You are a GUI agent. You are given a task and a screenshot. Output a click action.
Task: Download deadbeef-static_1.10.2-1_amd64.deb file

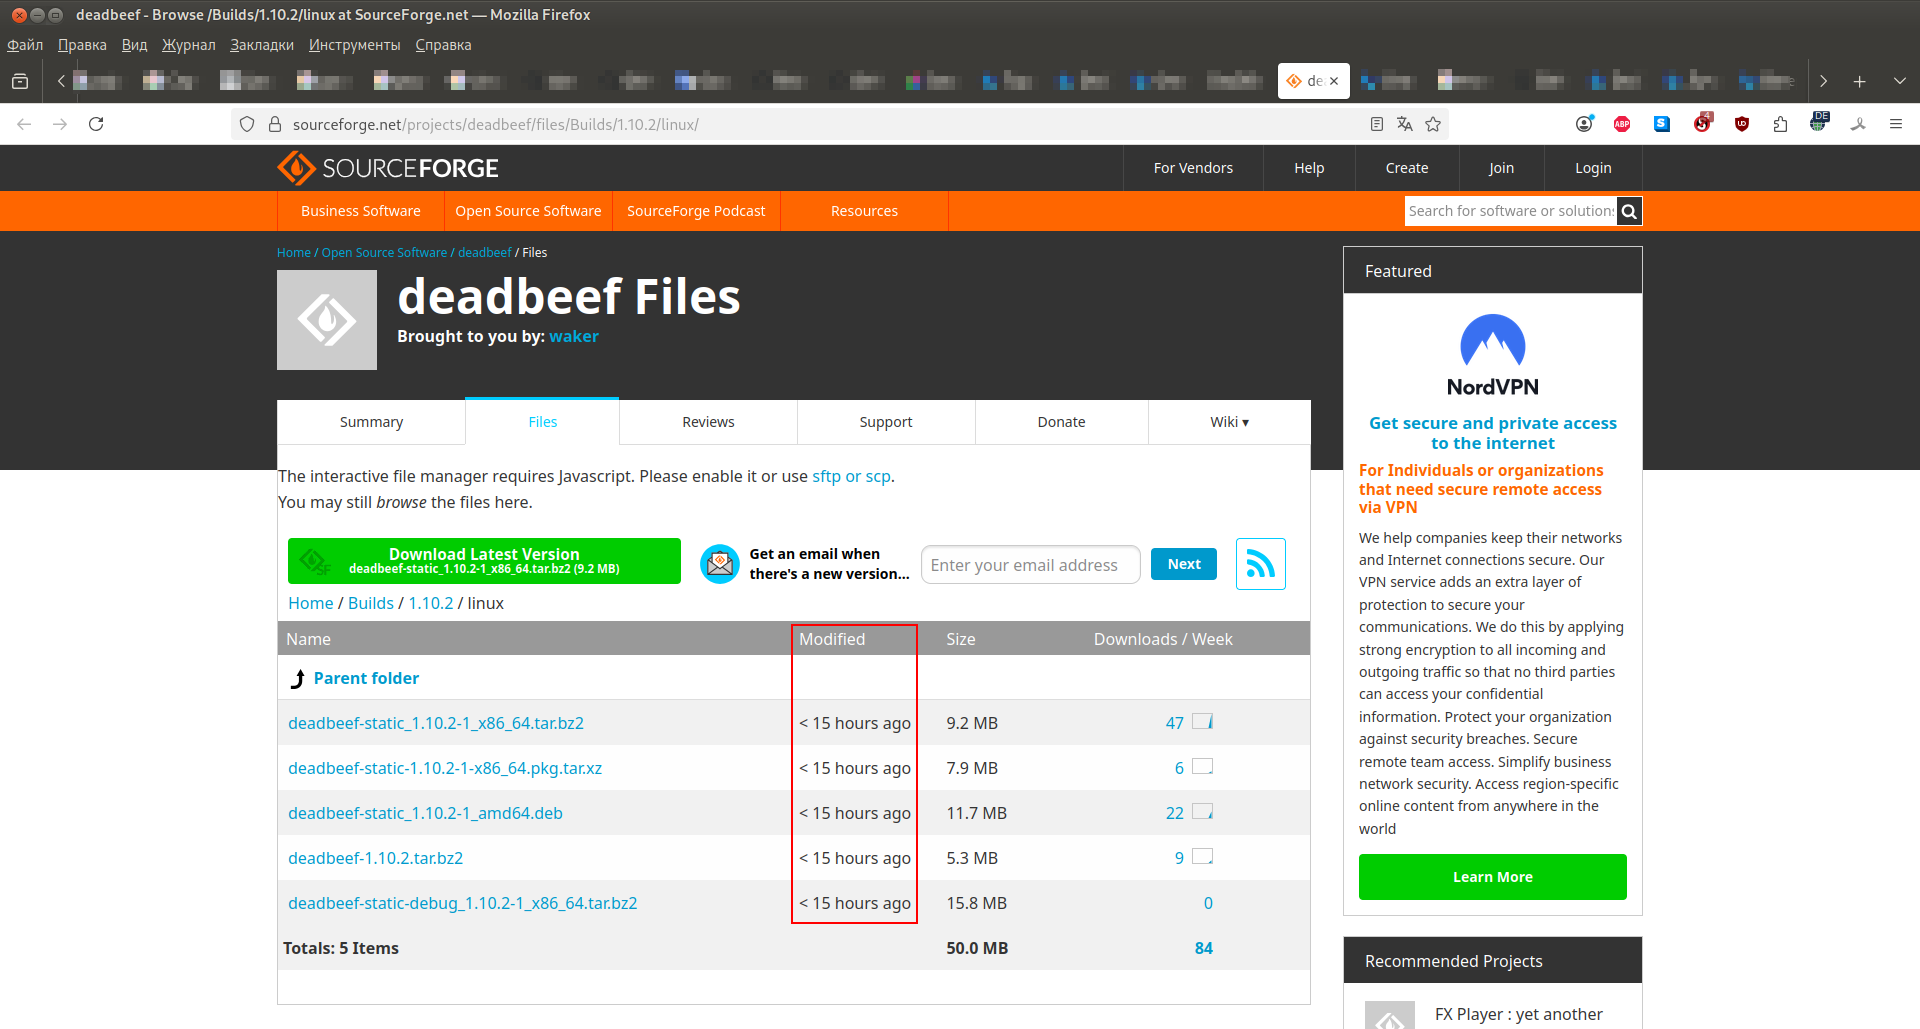[x=425, y=813]
